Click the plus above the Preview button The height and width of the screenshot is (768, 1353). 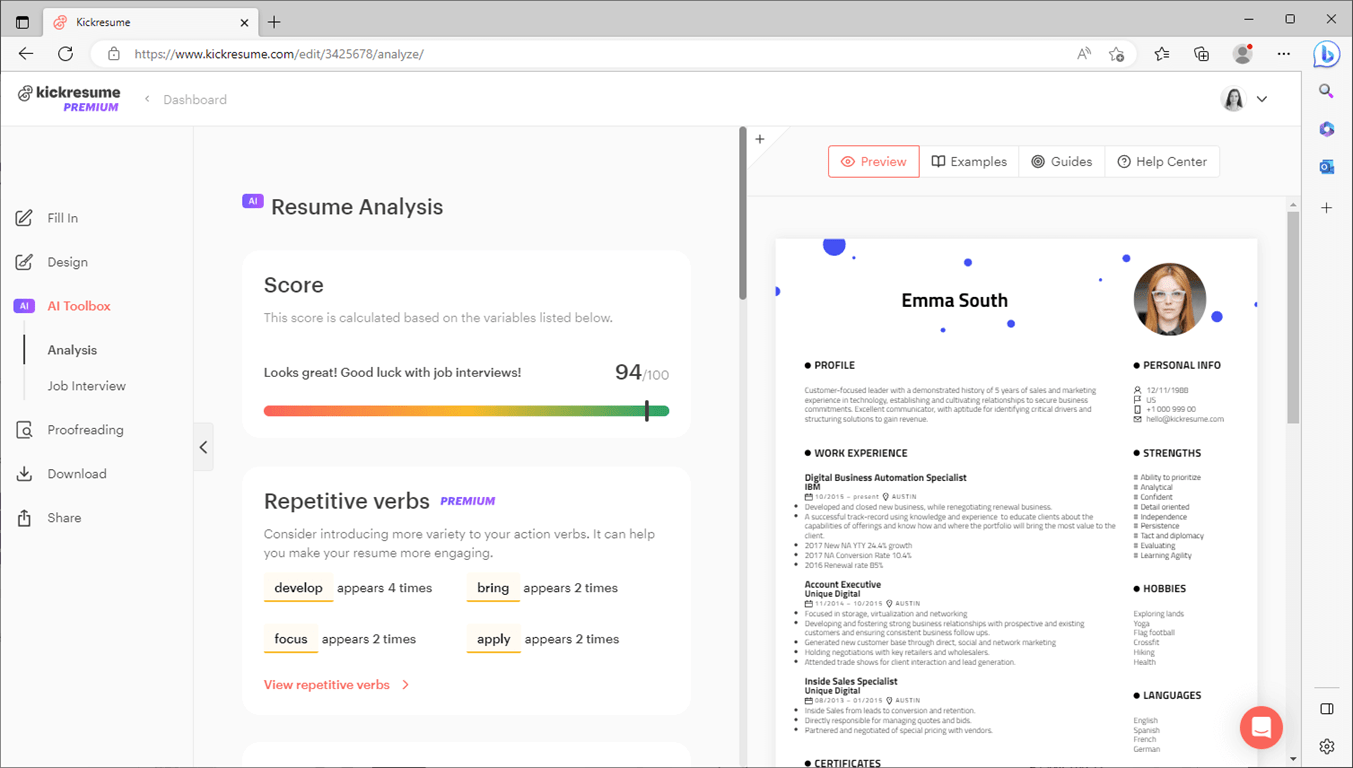click(759, 139)
